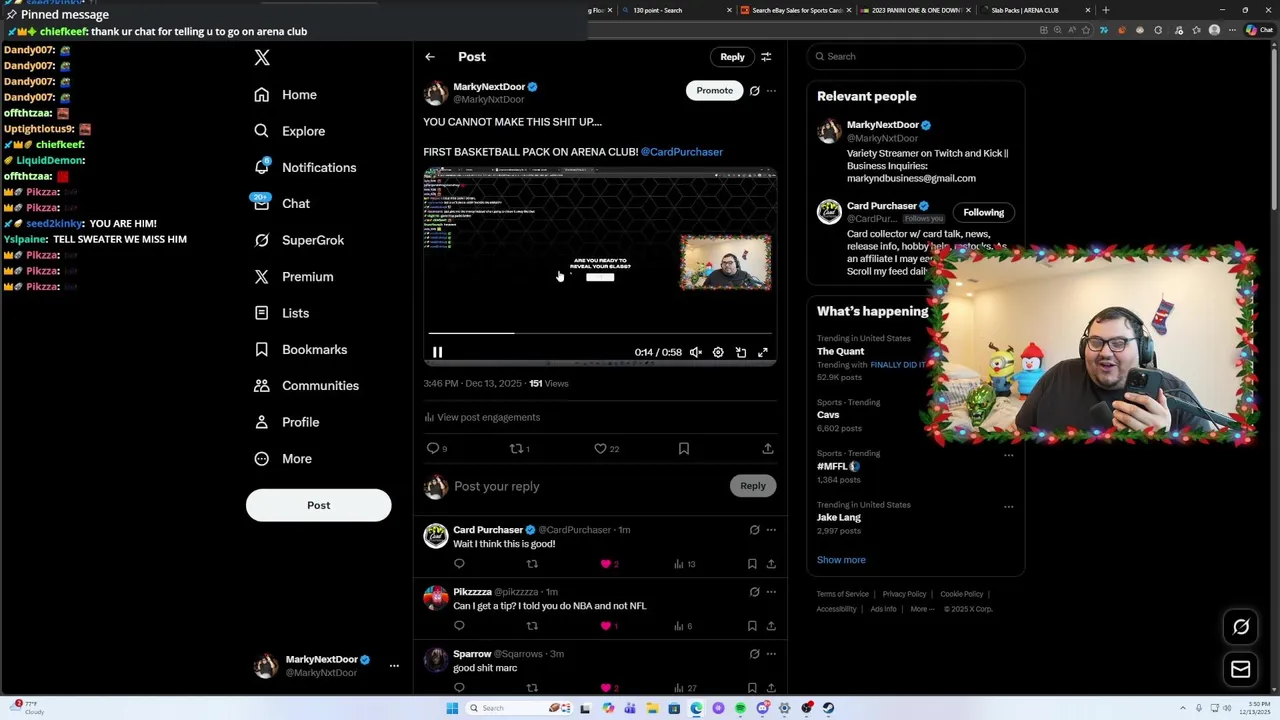The height and width of the screenshot is (720, 1280).
Task: Bookmark Card Purchaser's reply
Action: click(x=752, y=564)
